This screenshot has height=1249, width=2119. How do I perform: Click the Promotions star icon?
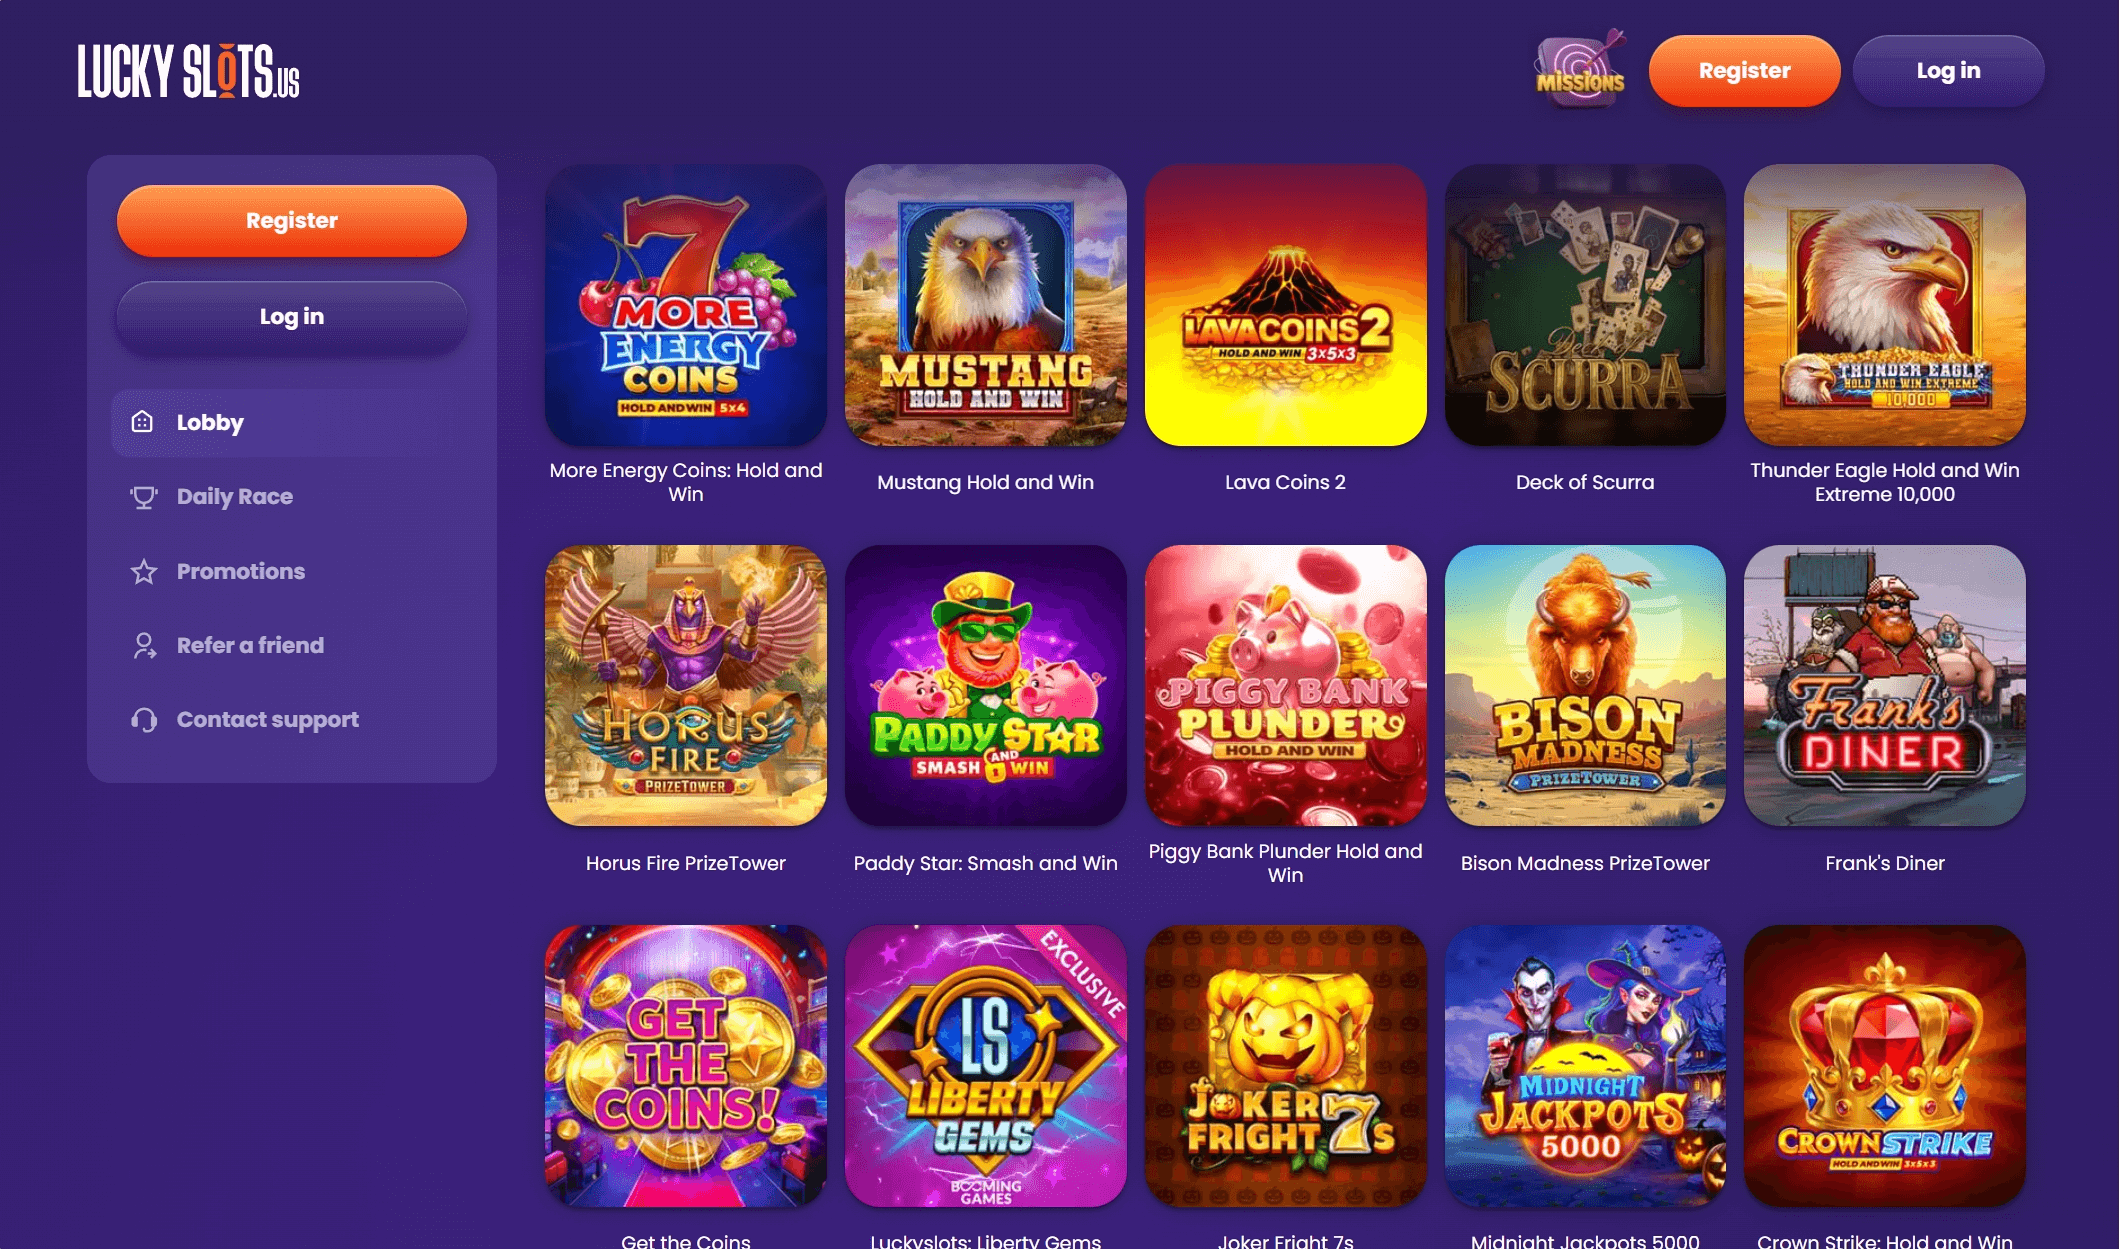pos(144,571)
